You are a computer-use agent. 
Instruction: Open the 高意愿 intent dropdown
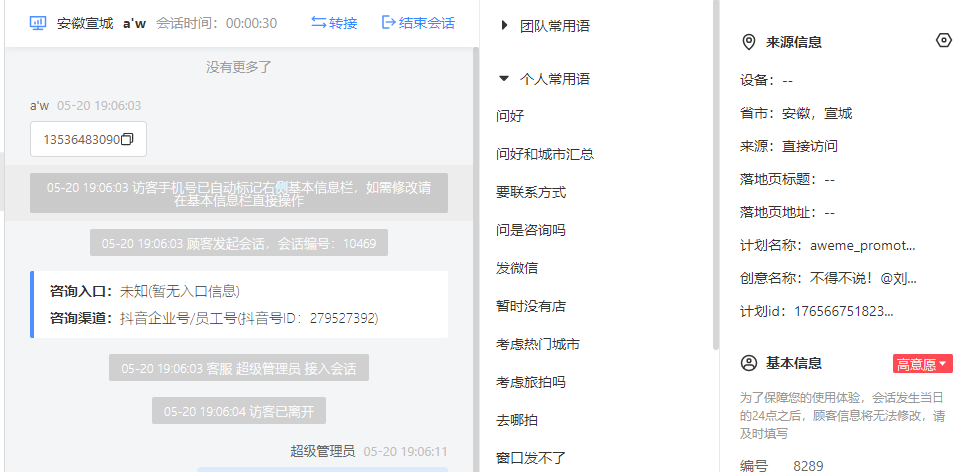(923, 364)
